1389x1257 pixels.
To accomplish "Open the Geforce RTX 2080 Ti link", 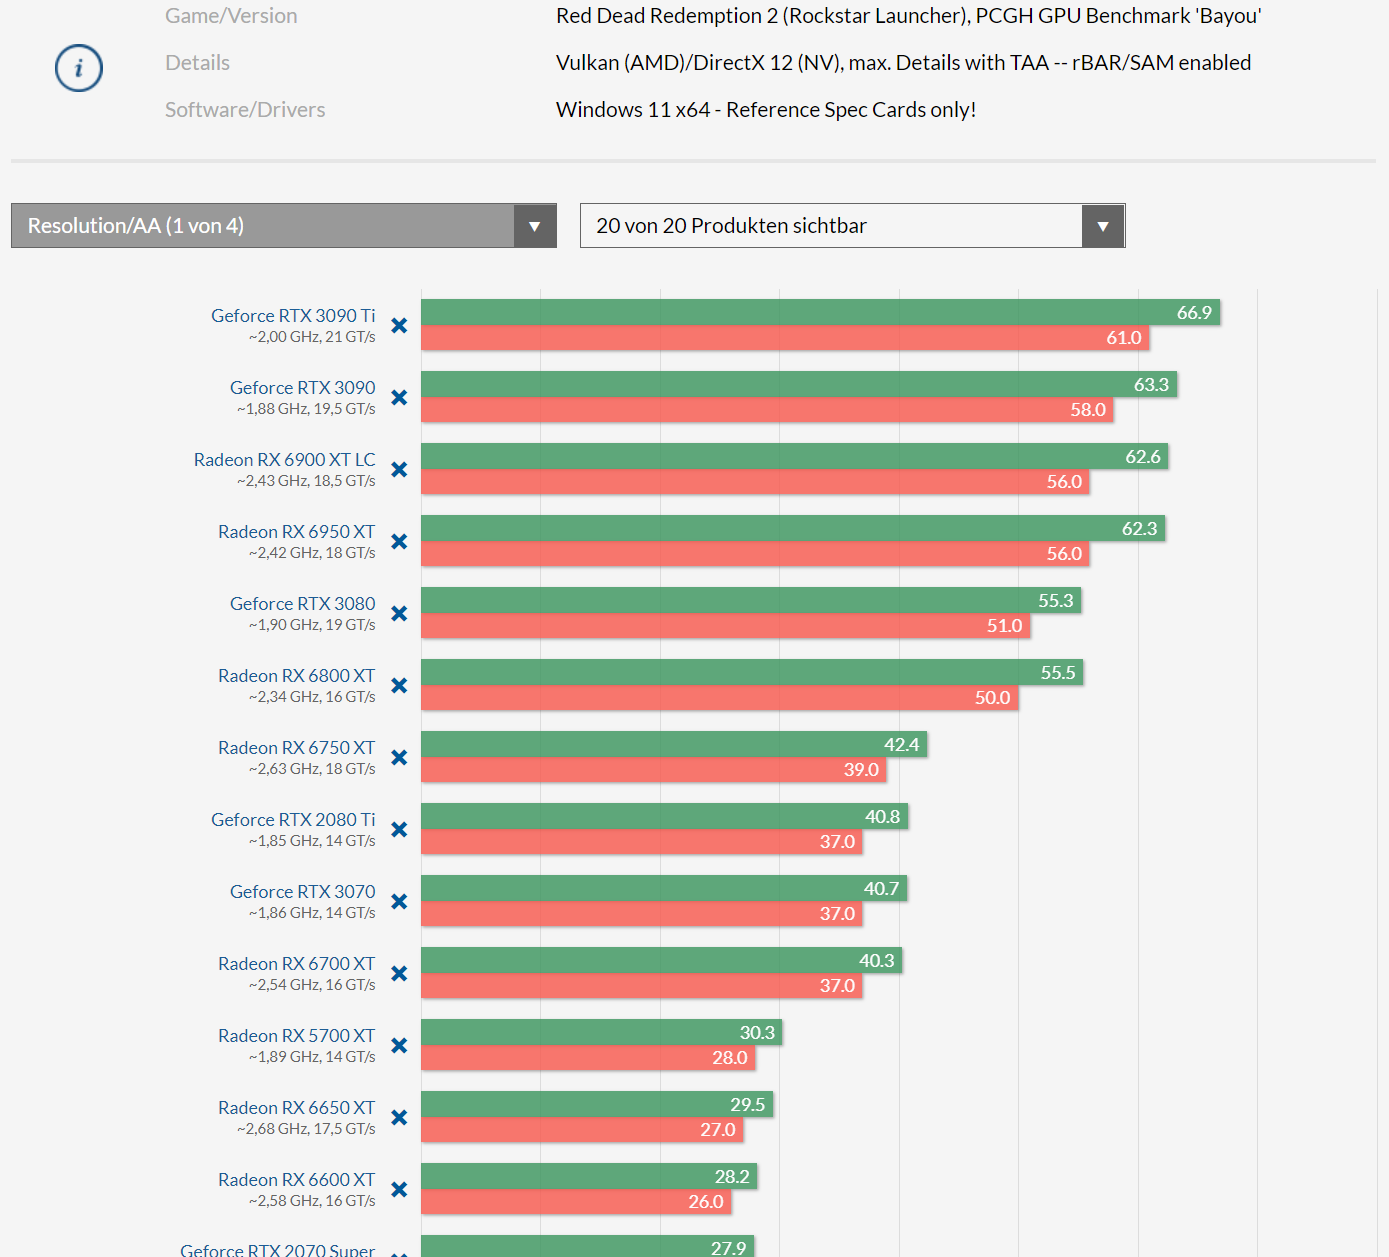I will (293, 820).
